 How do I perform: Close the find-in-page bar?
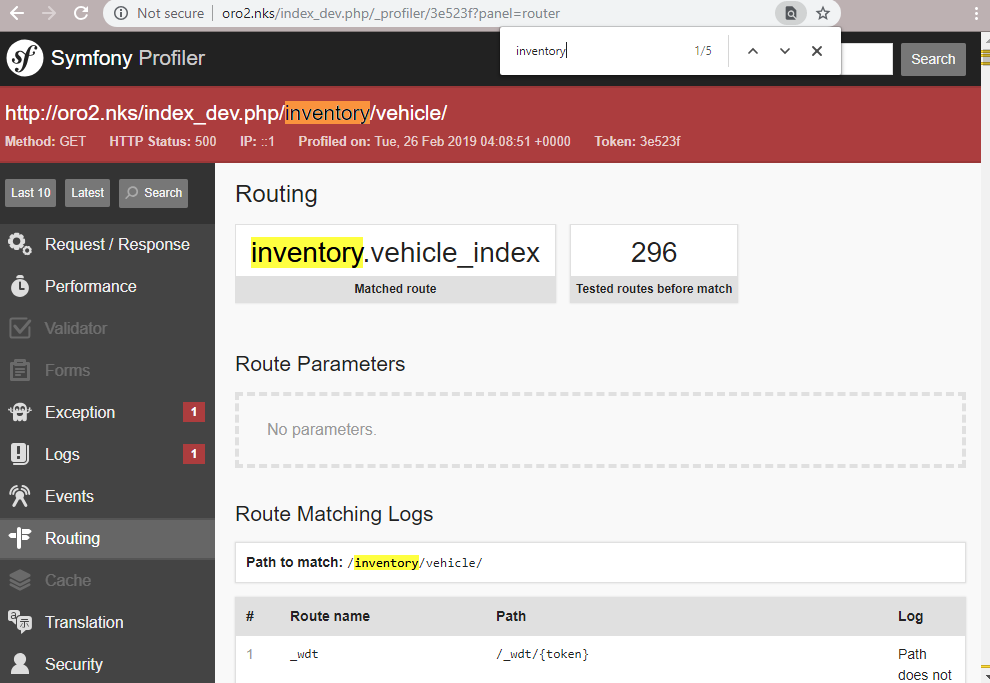pos(817,51)
